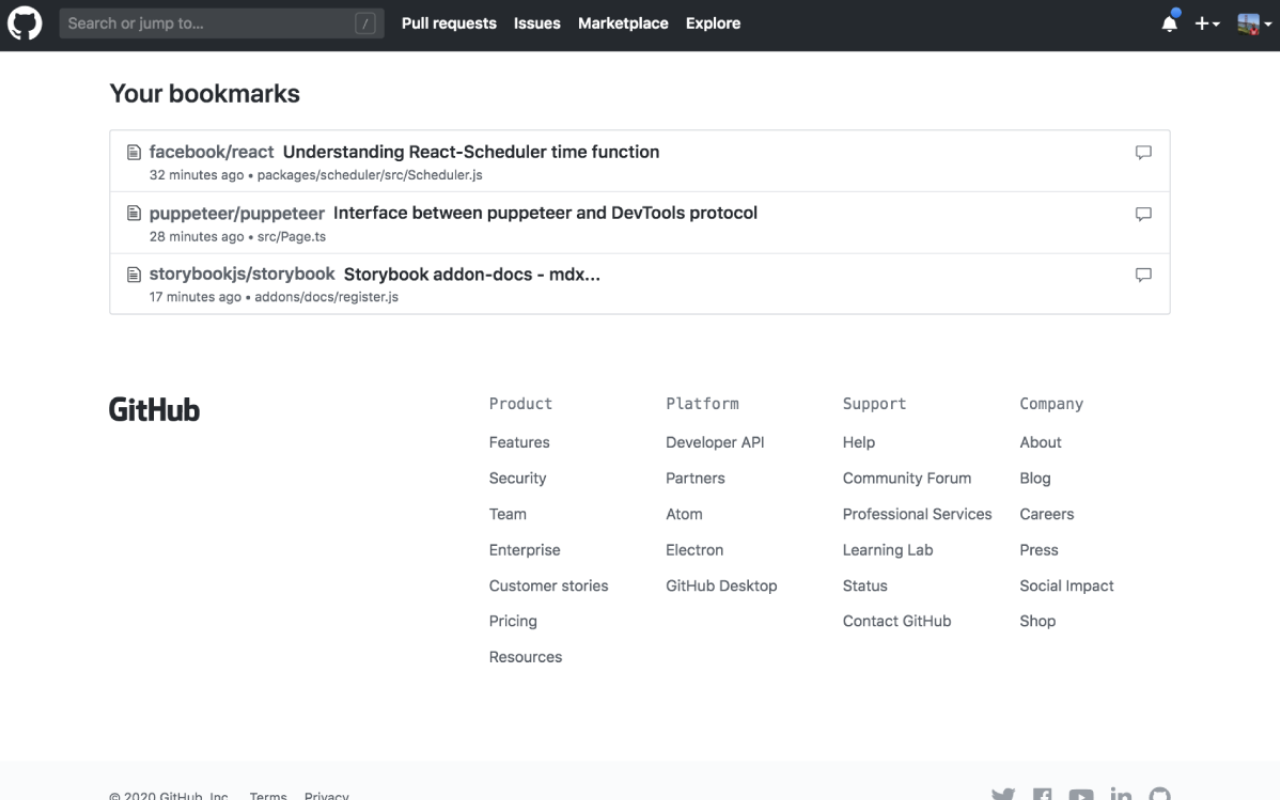
Task: Open the Pull requests menu item
Action: (x=448, y=23)
